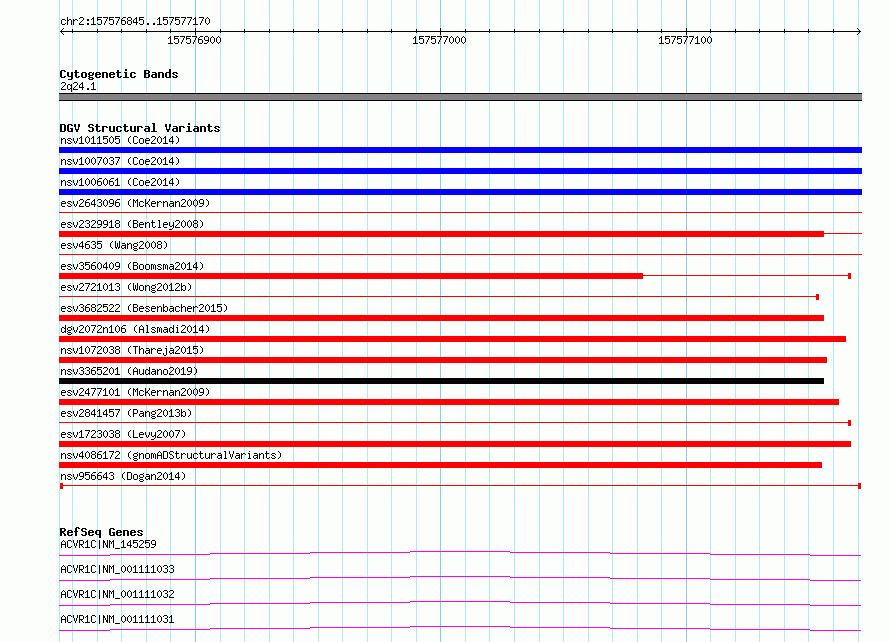890x642 pixels.
Task: Click the black bar for nsv3365201
Action: 442,381
